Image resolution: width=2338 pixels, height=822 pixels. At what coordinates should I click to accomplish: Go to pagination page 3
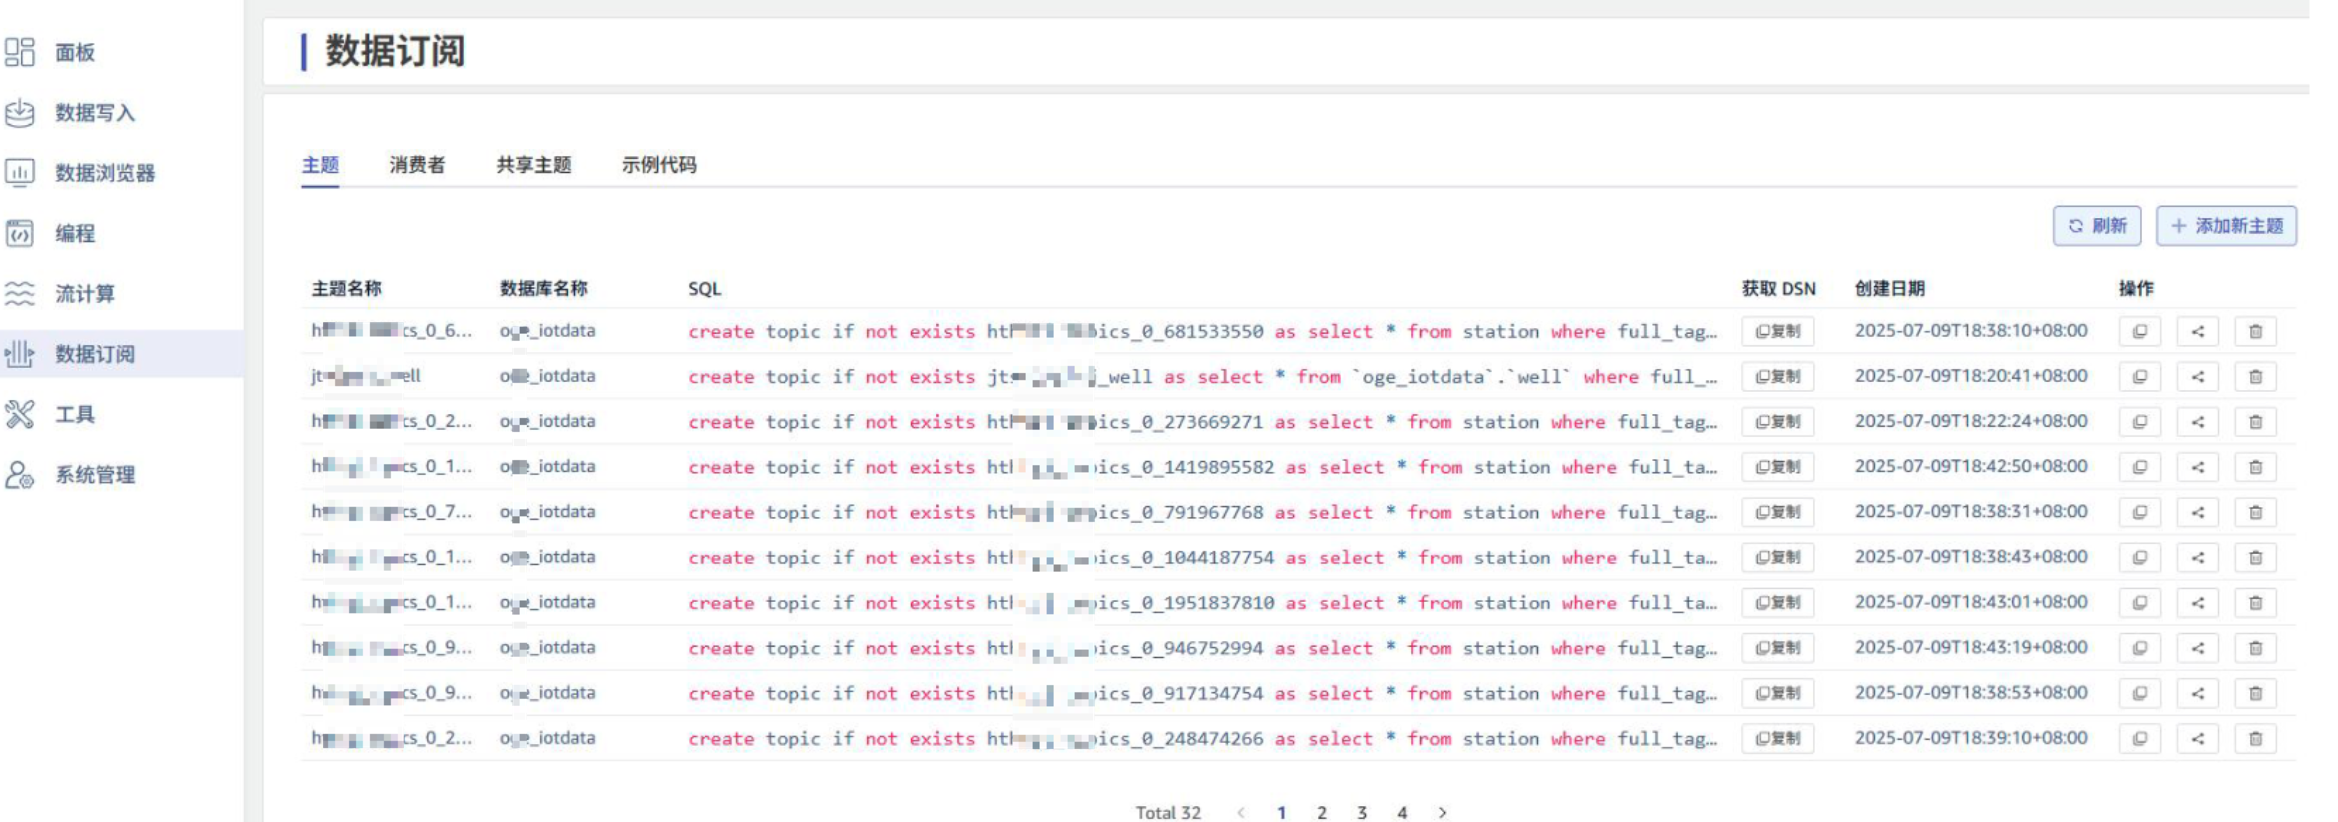[x=1362, y=812]
